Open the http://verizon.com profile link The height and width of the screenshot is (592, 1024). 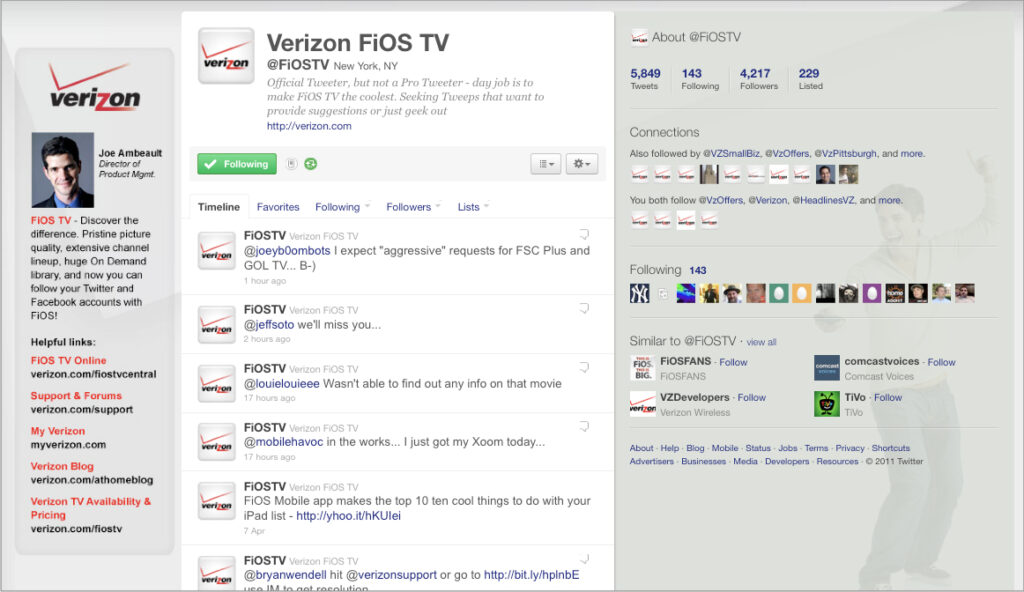coord(309,126)
